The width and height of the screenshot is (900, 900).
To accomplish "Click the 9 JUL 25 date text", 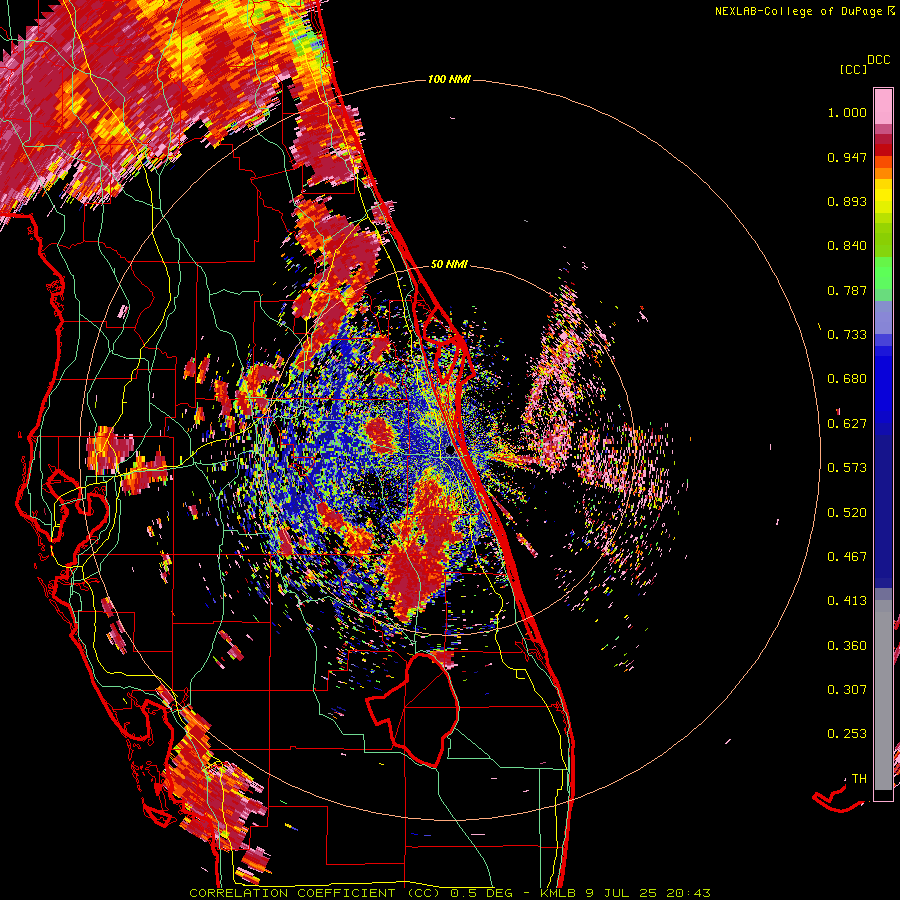I will [621, 893].
